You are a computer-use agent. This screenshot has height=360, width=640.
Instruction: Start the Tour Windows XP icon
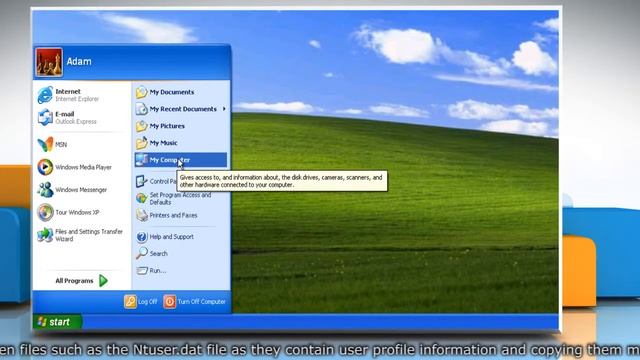click(45, 212)
